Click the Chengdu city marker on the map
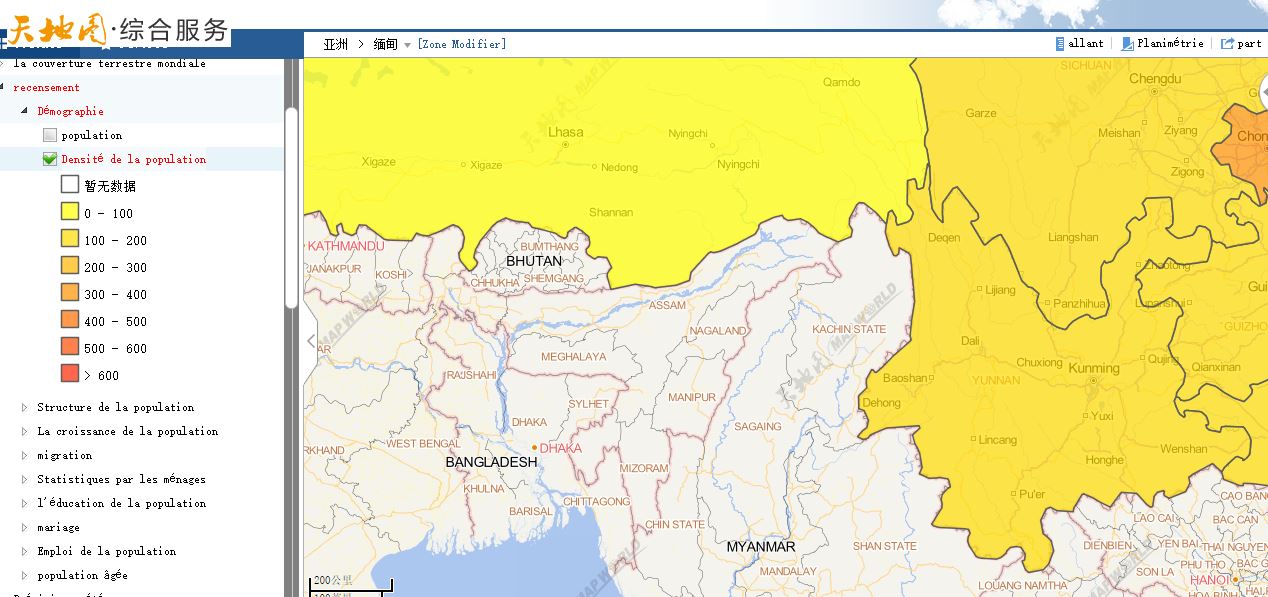1268x597 pixels. click(1154, 91)
